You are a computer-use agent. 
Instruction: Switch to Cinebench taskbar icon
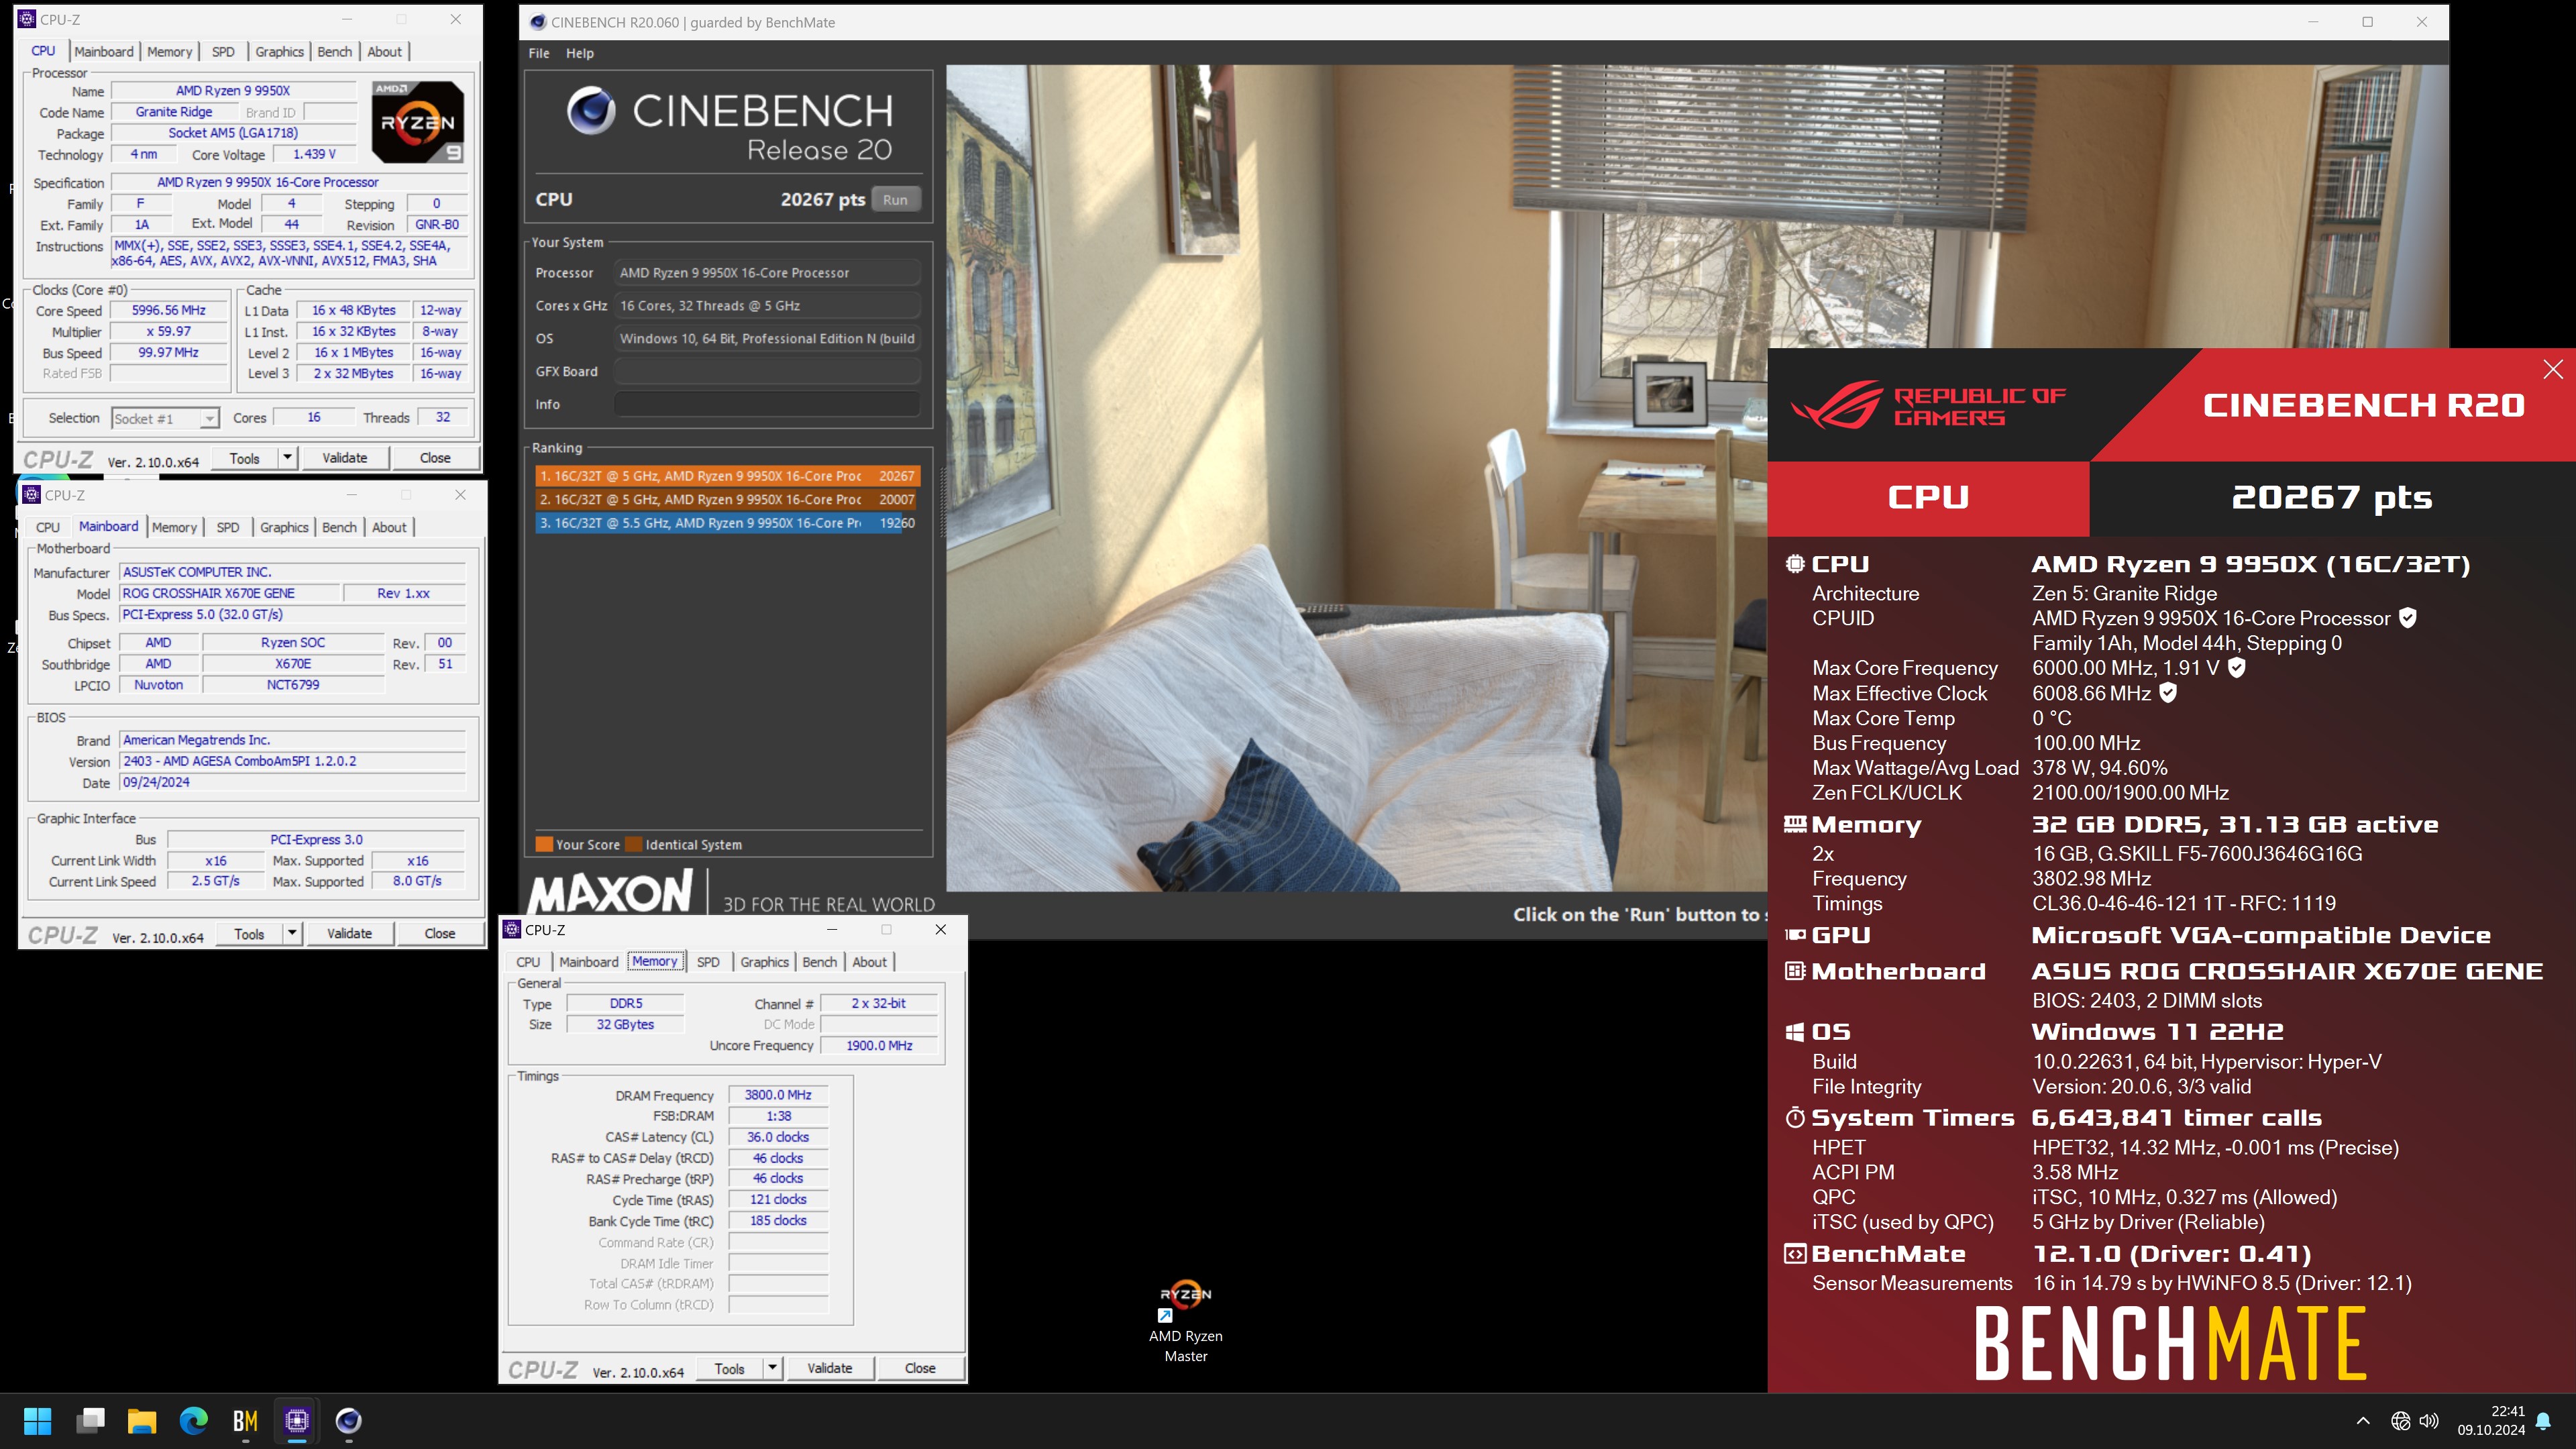[348, 1420]
